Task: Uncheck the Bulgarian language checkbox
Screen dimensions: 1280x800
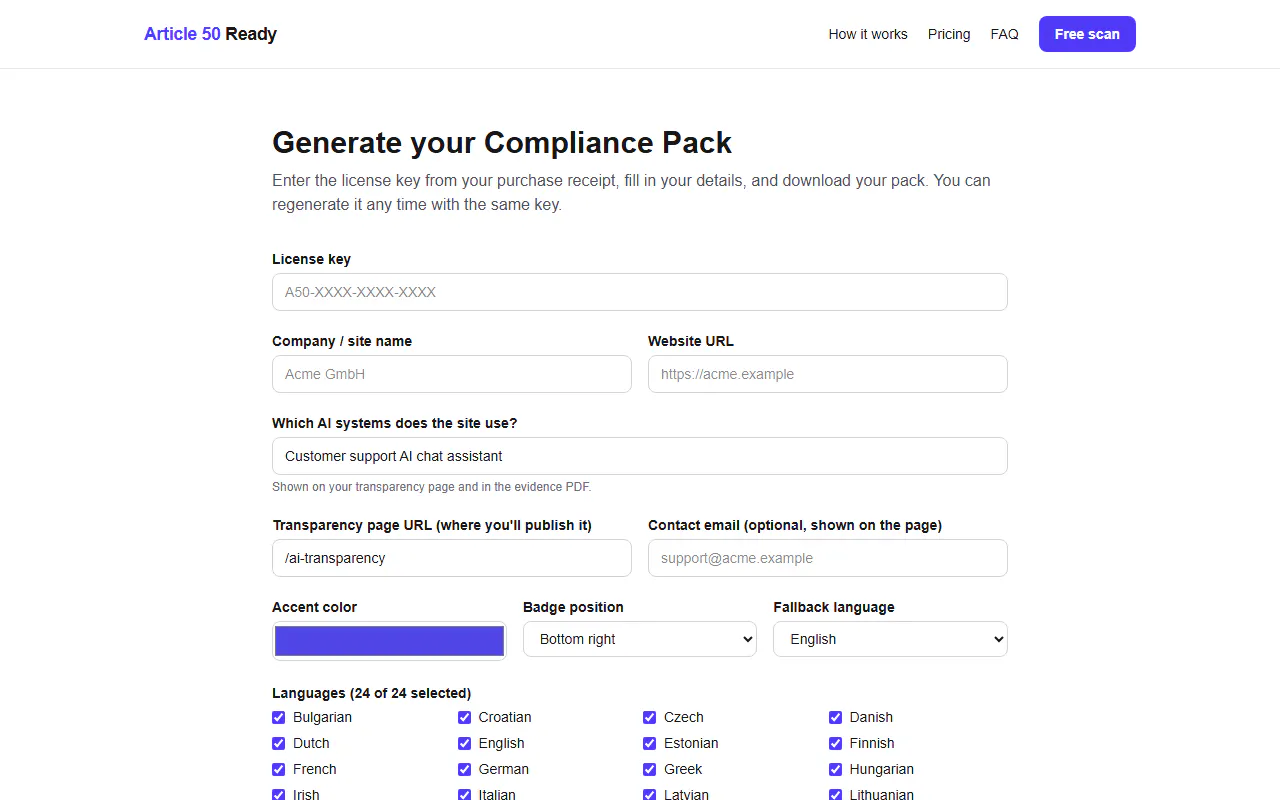Action: 279,717
